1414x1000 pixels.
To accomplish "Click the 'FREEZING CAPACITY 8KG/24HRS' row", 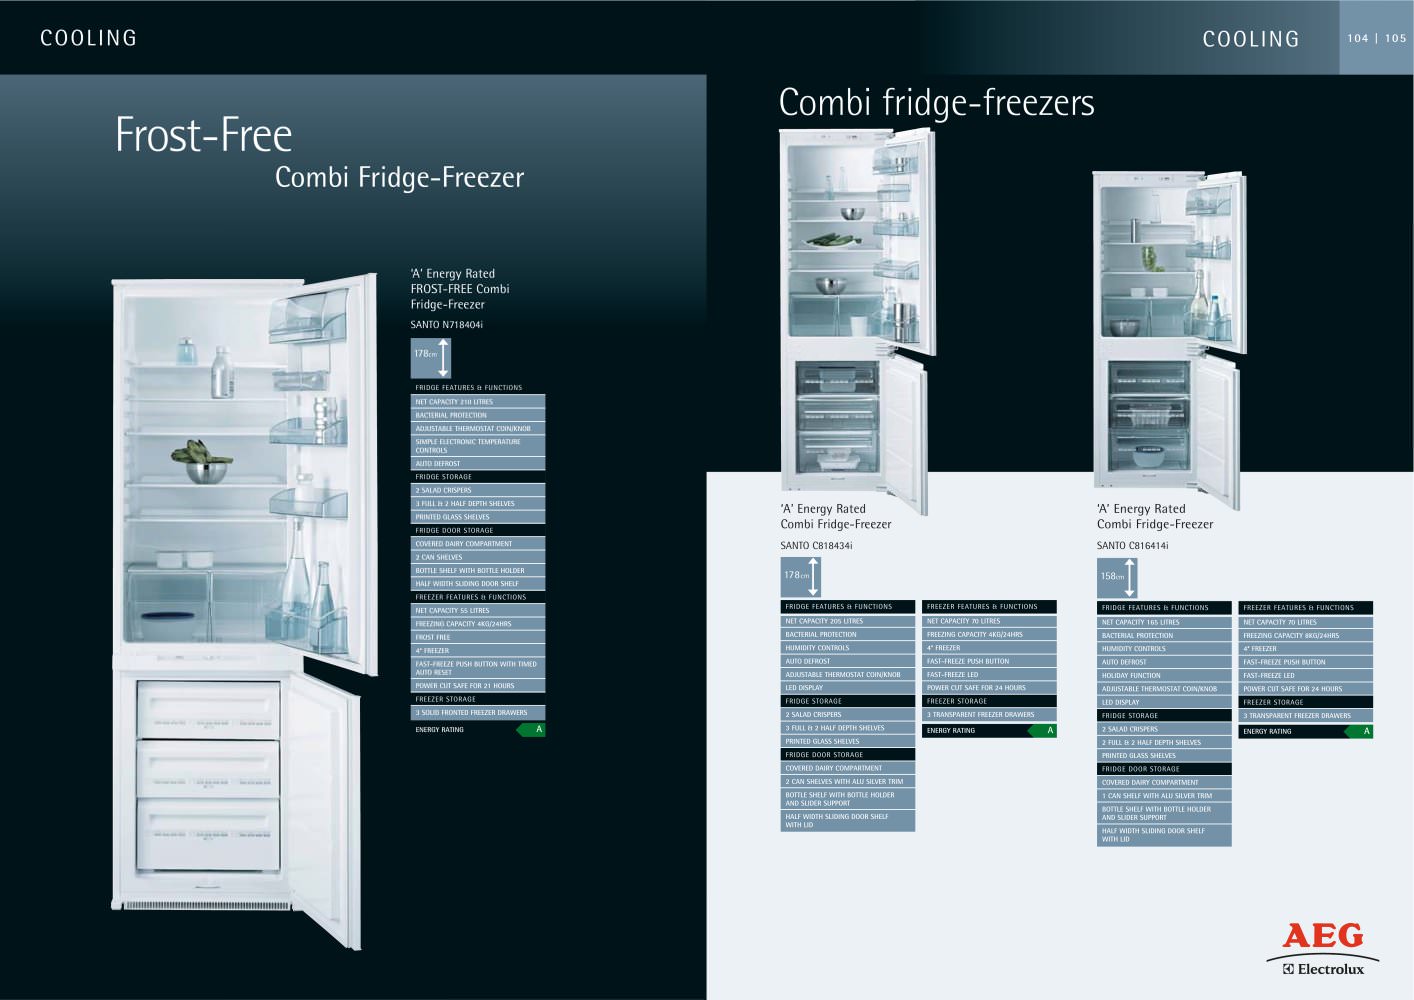I will (x=1306, y=636).
